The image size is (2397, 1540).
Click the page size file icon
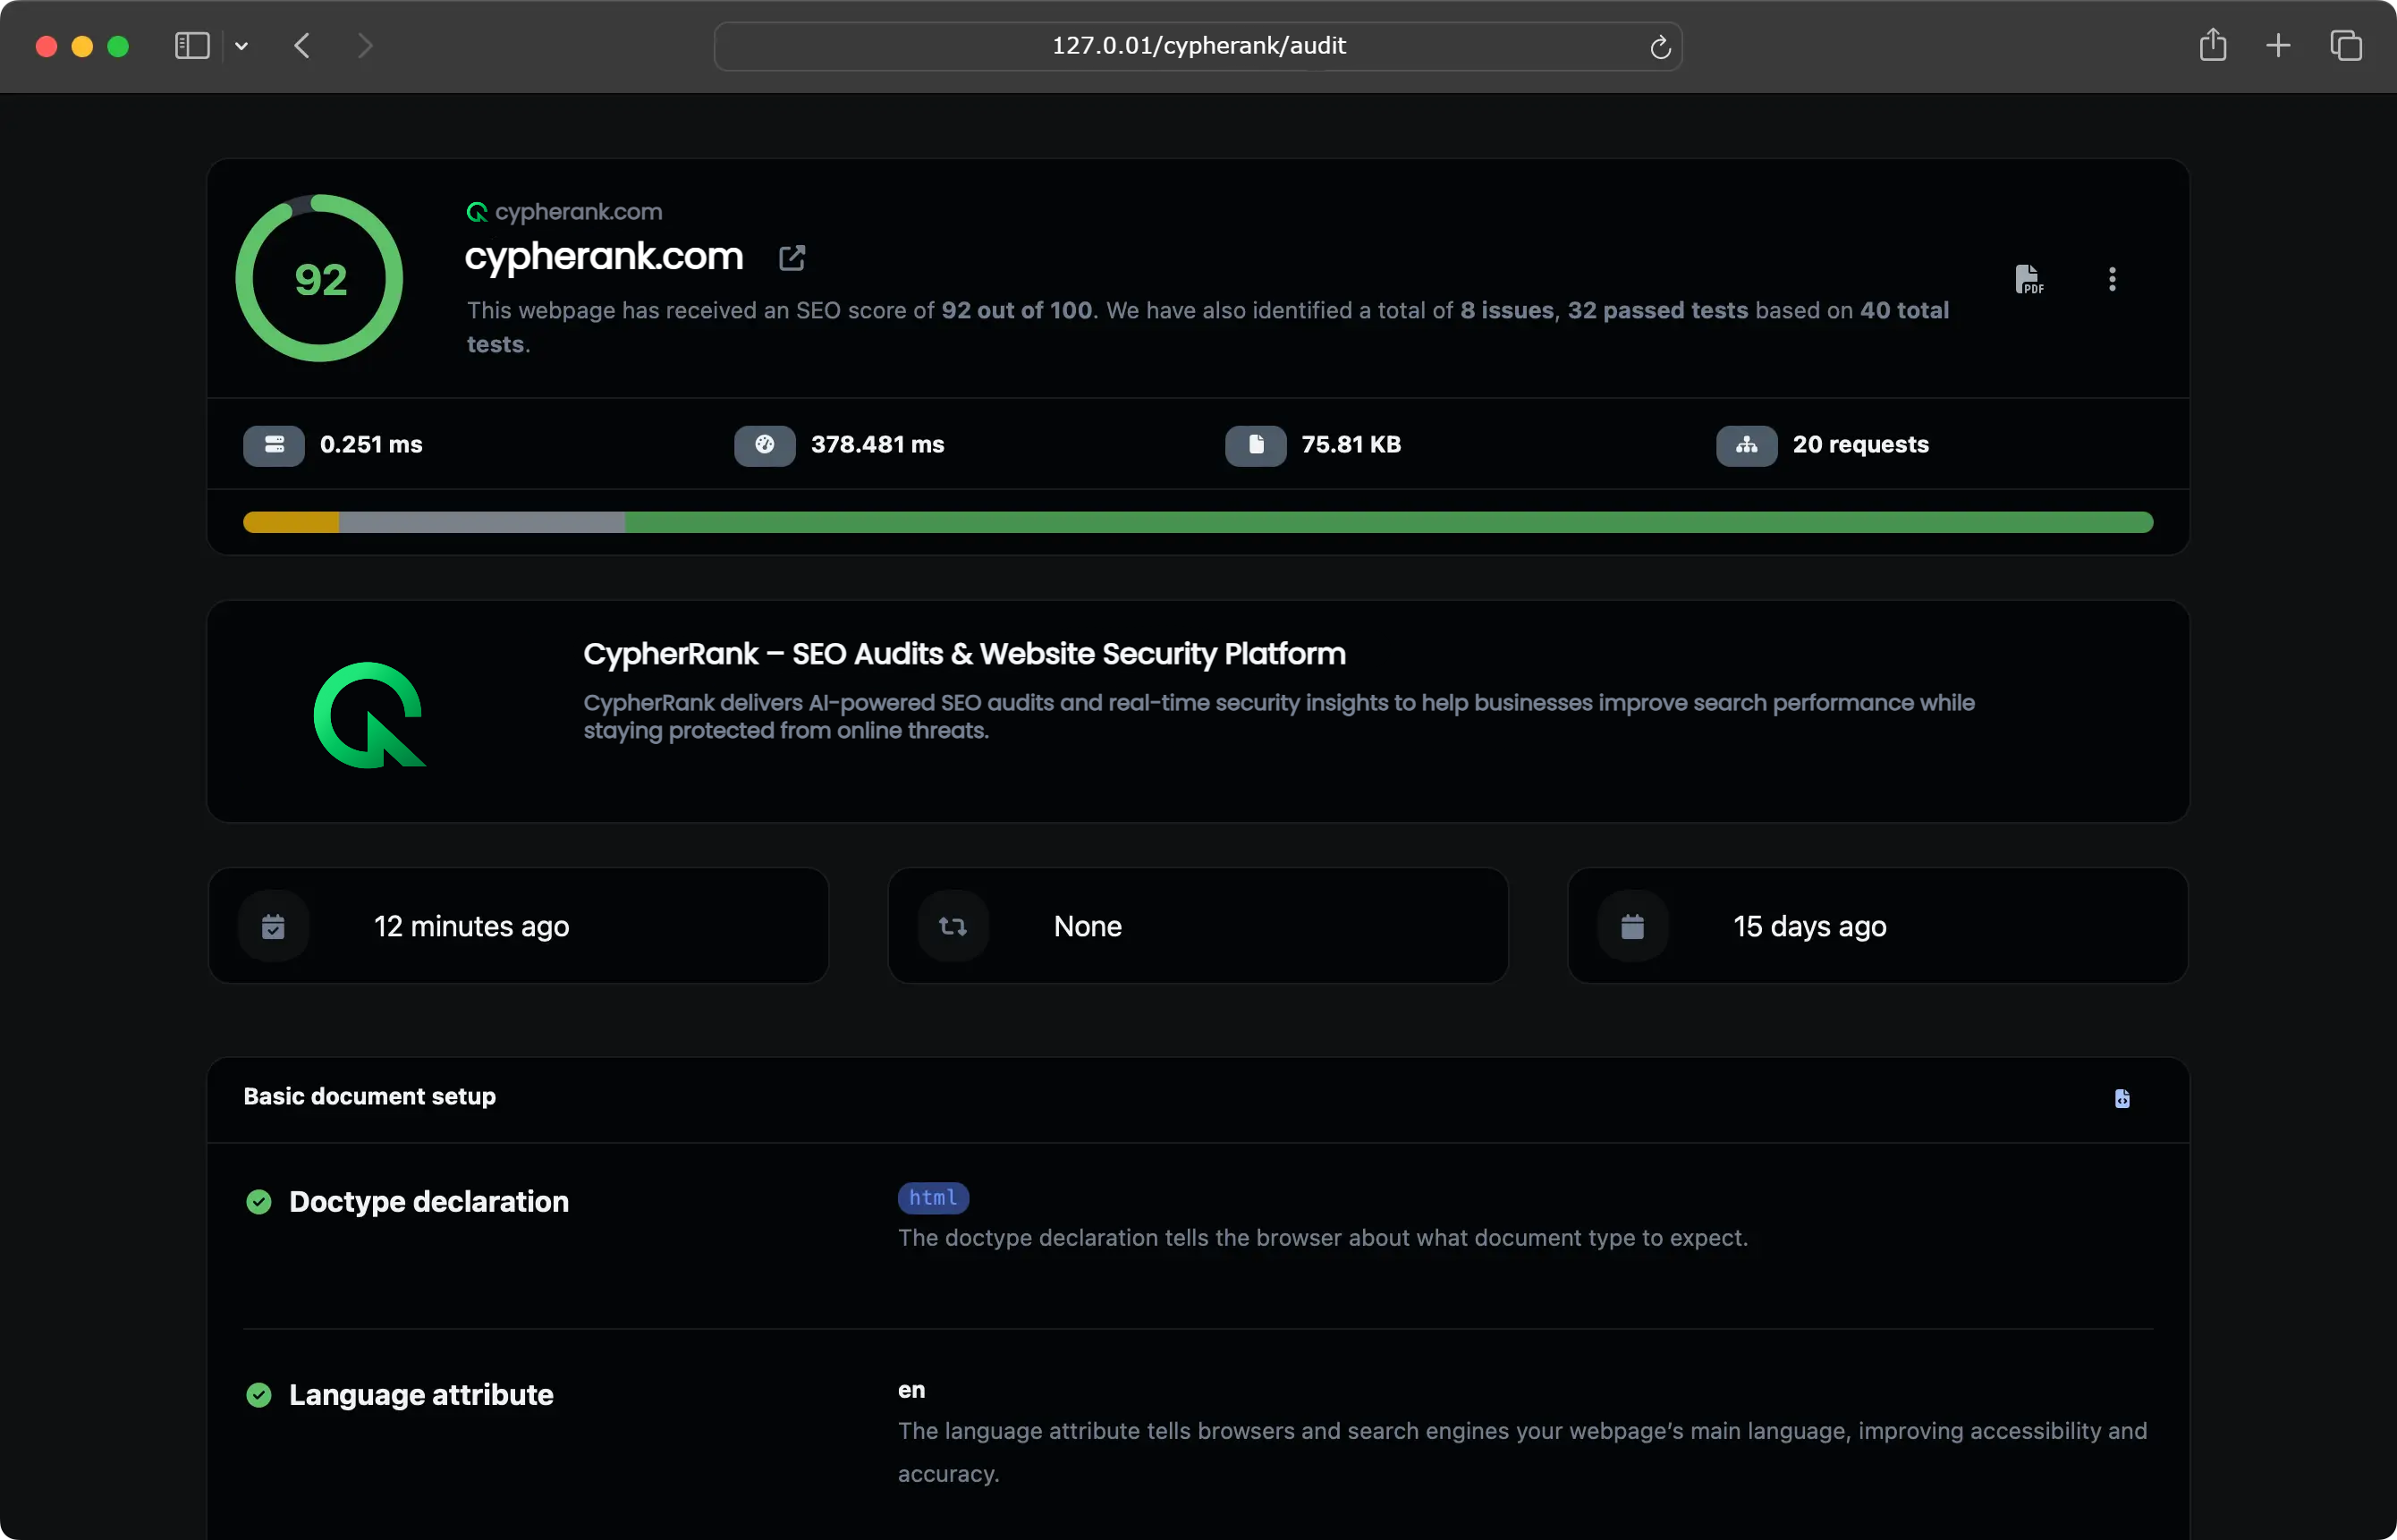click(x=1255, y=445)
